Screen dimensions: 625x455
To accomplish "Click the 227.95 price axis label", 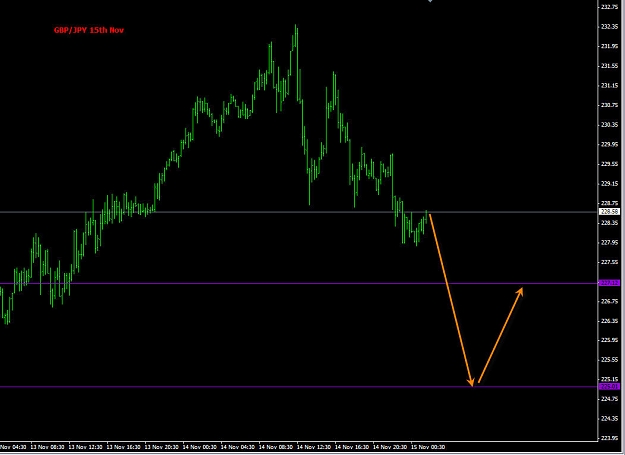I will coord(609,242).
